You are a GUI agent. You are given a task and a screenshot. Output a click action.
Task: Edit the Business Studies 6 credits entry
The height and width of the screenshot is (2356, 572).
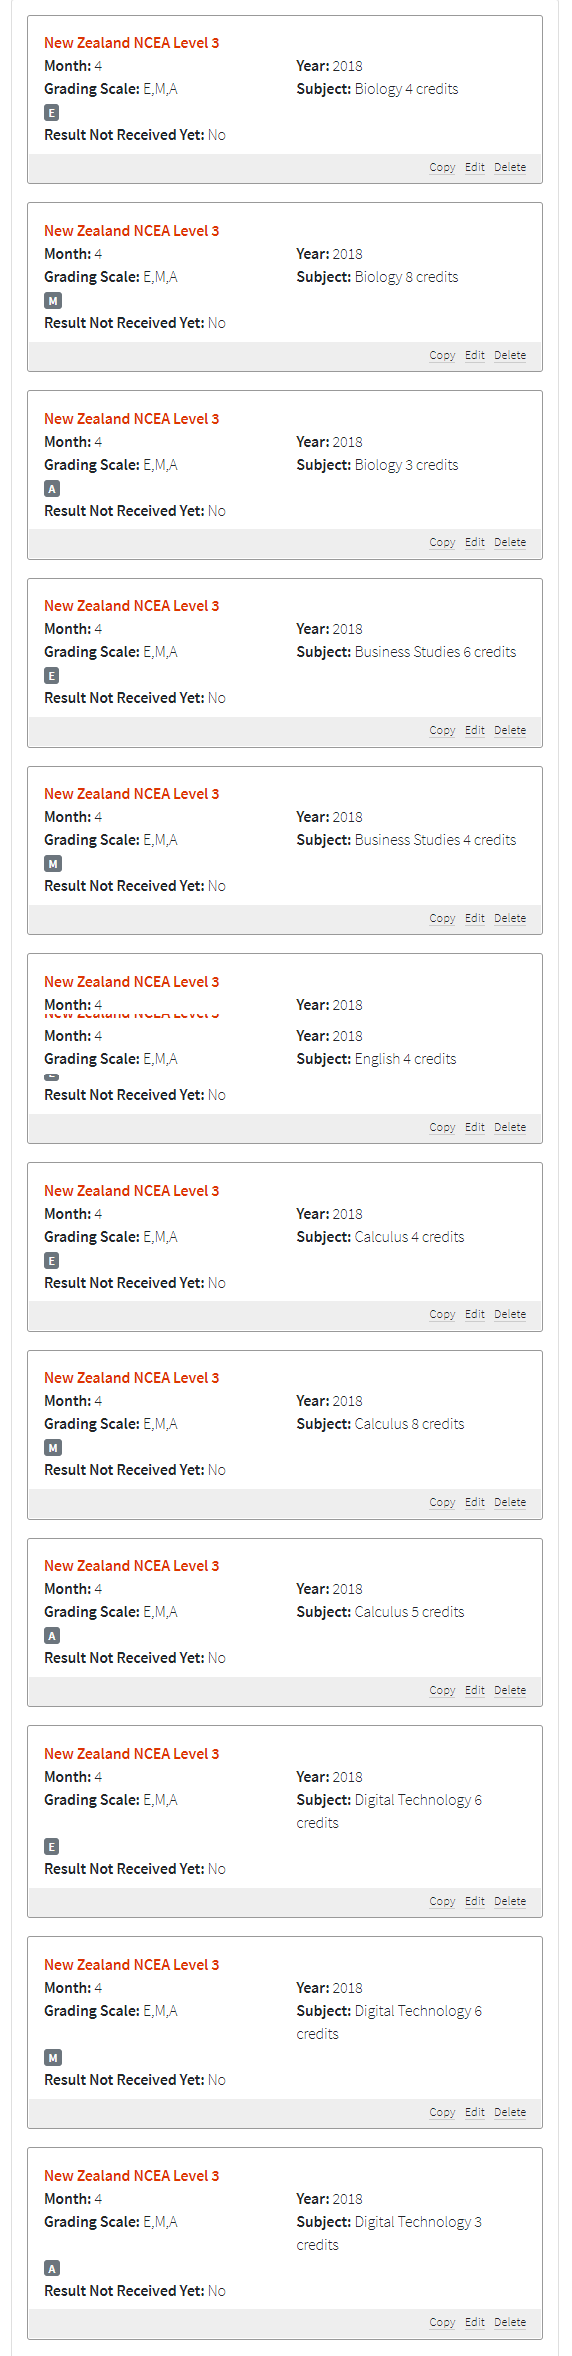click(475, 730)
